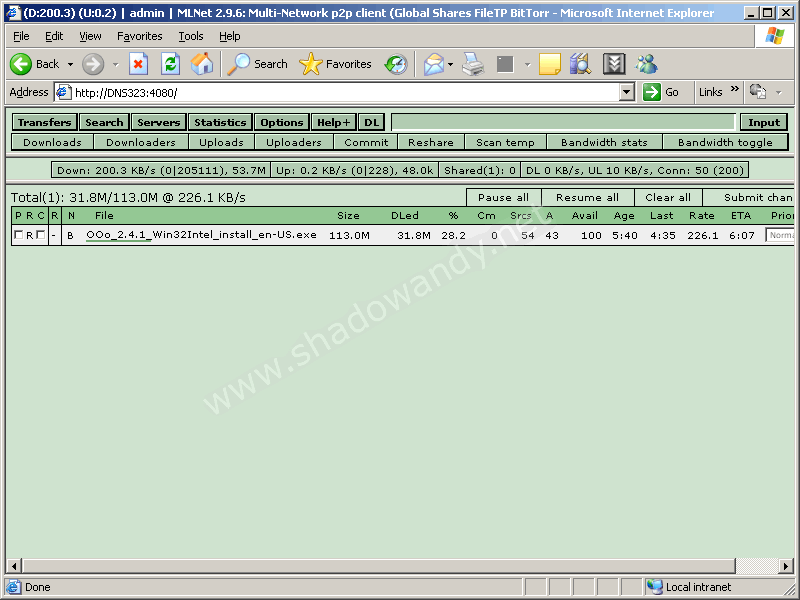Open the Help menu

230,36
